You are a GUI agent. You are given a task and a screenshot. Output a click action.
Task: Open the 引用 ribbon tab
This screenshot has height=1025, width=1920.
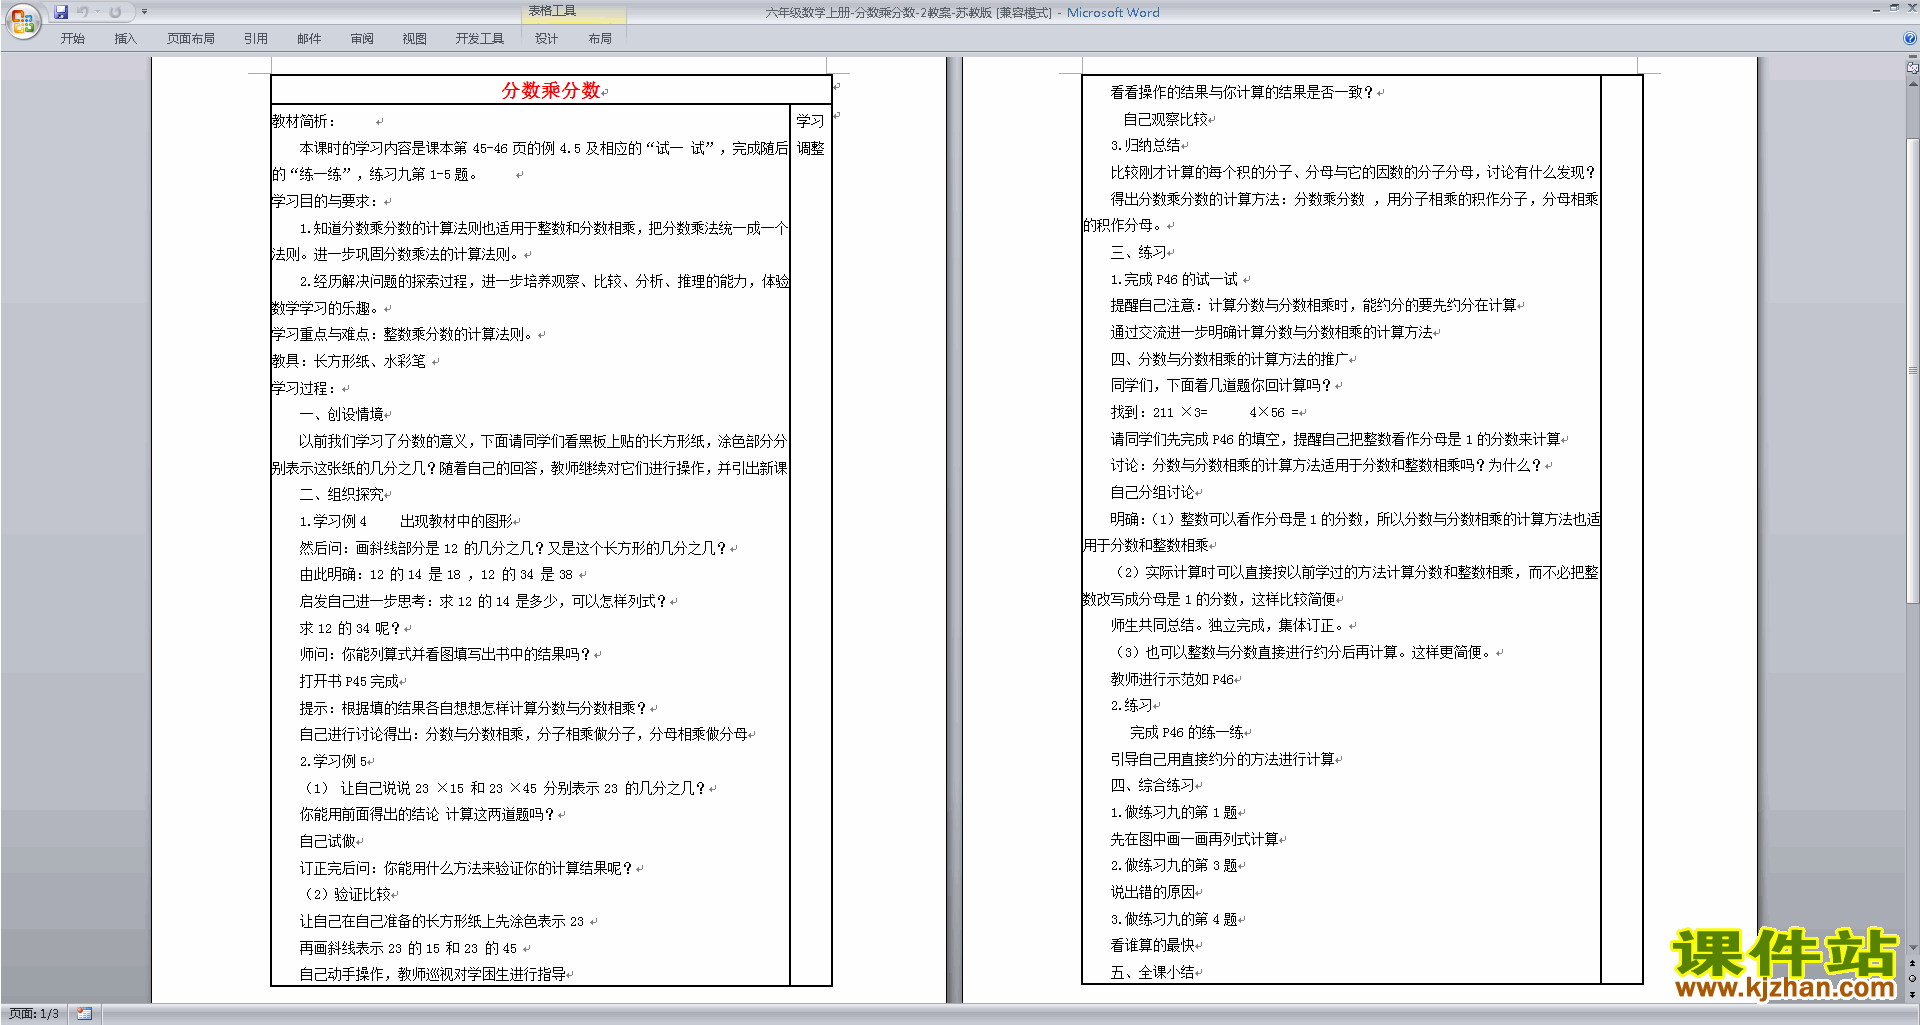pos(255,39)
